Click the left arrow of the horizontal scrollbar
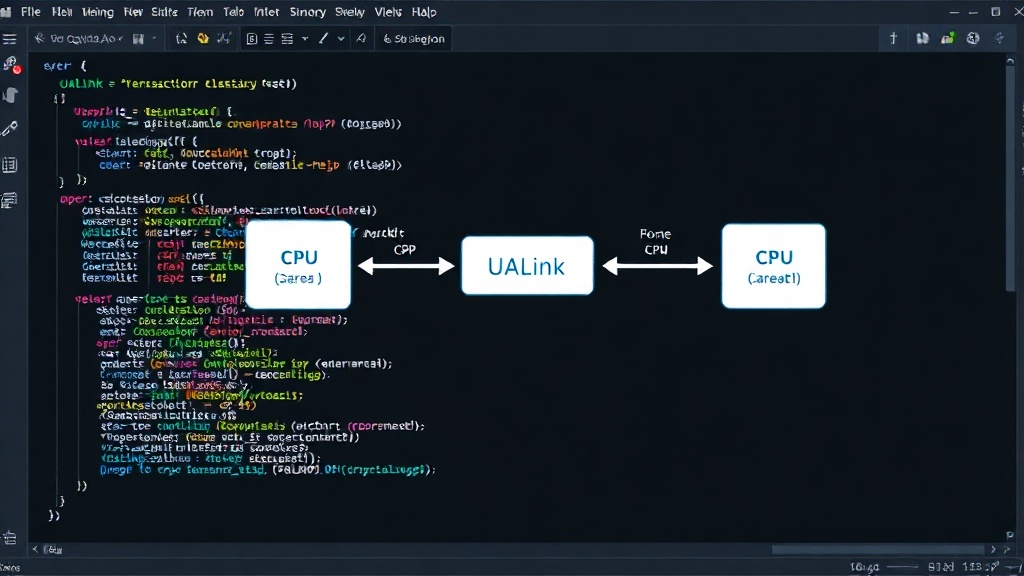Screen dimensions: 1024x576 [x=35, y=549]
